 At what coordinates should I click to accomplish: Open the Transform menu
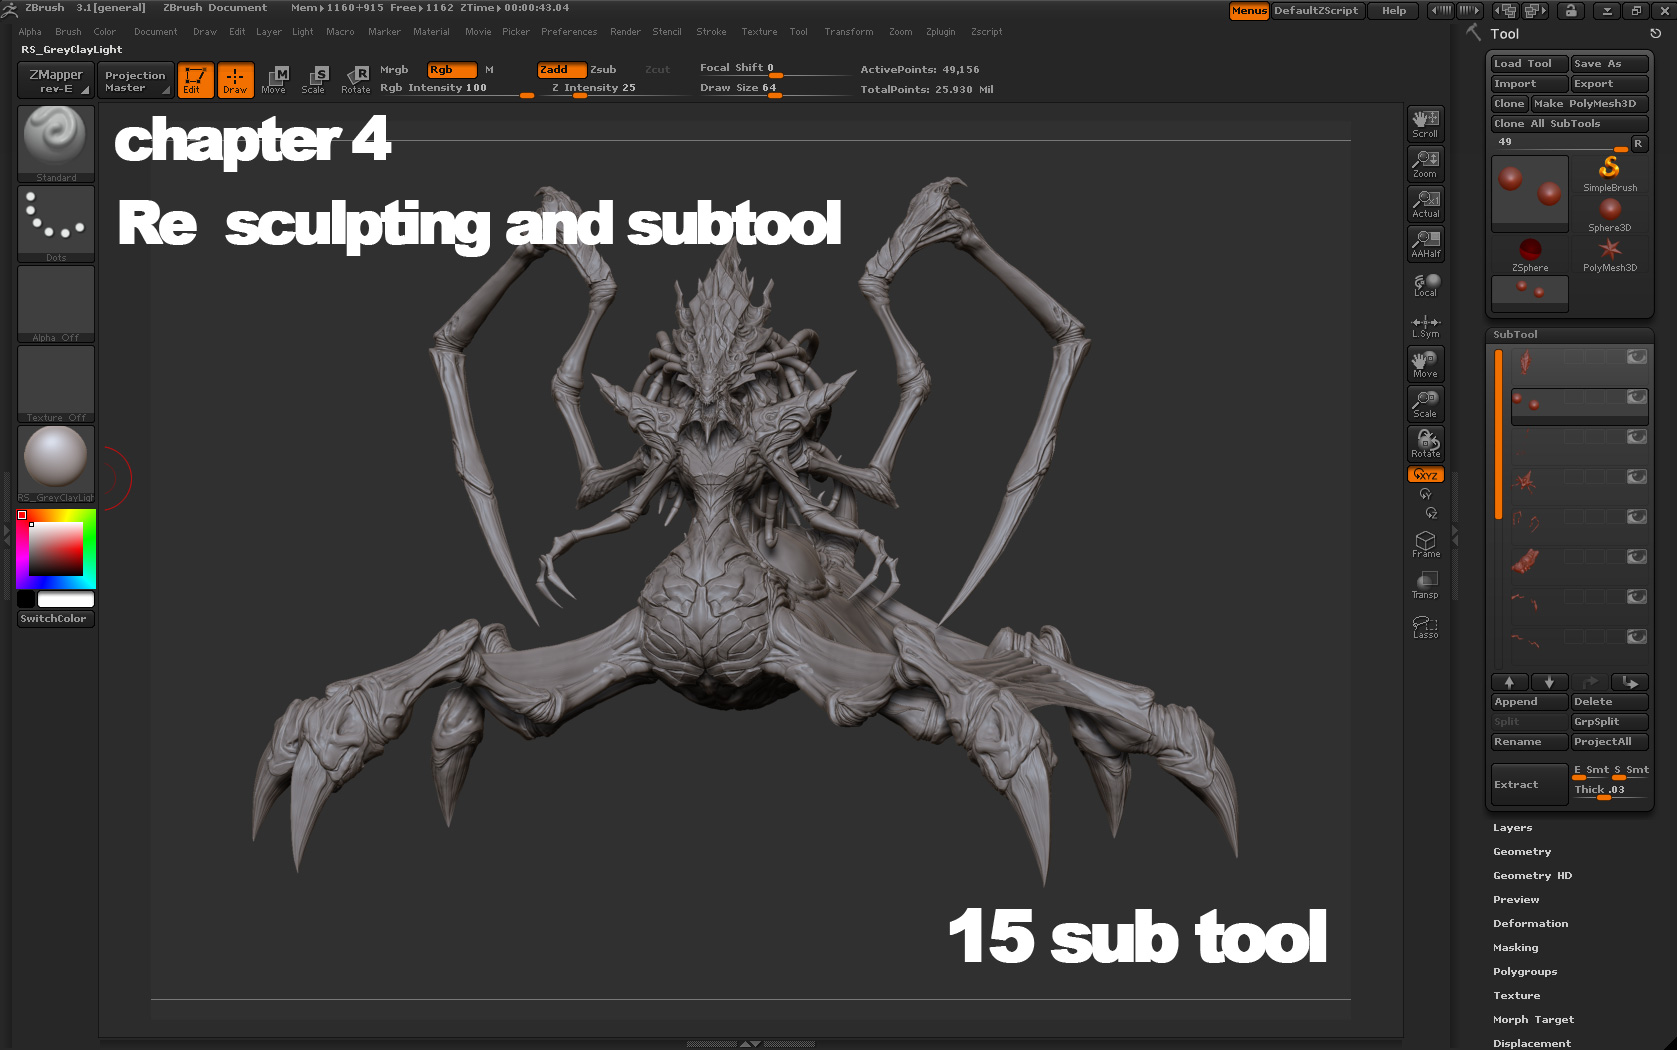pos(848,32)
